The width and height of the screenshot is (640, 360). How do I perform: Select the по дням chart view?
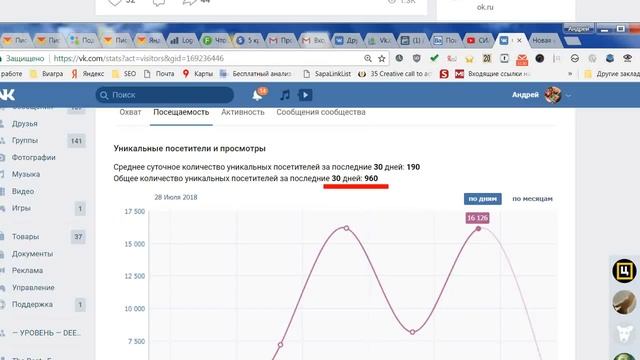tap(482, 199)
